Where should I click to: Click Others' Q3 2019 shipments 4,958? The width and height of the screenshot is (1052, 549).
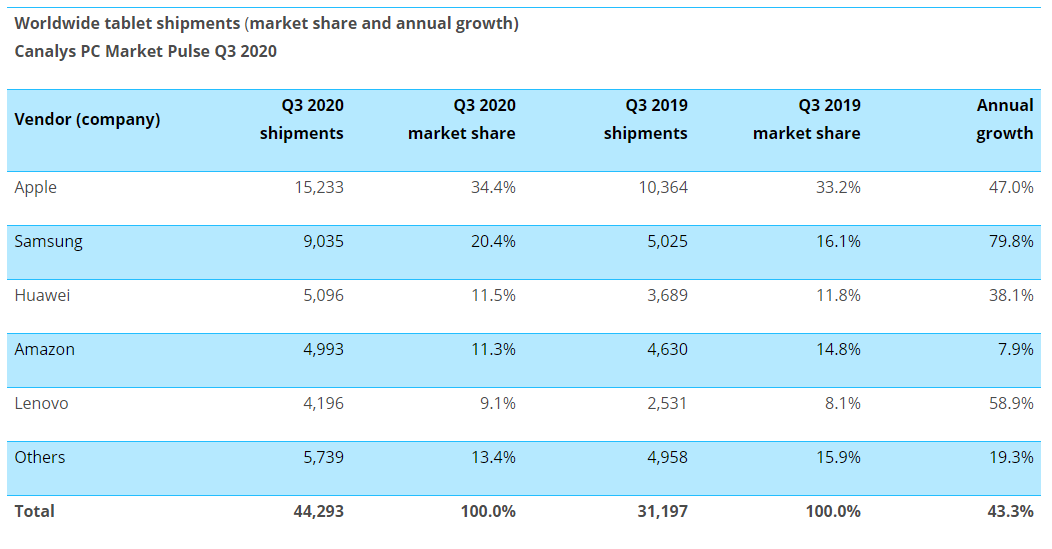pyautogui.click(x=668, y=458)
